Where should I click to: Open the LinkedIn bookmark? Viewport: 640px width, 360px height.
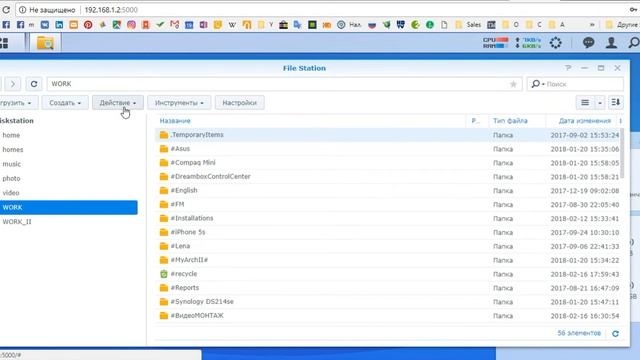click(59, 25)
